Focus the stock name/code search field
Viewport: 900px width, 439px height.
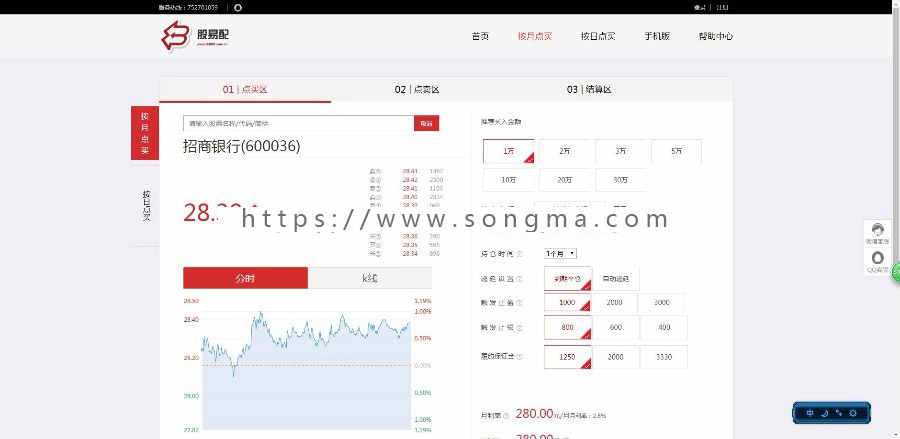click(x=298, y=123)
